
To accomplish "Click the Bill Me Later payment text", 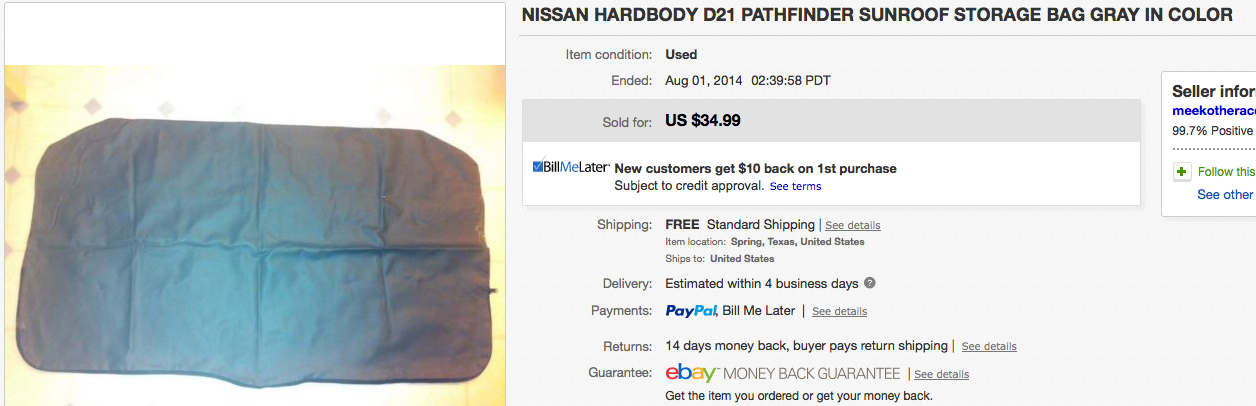I will (x=760, y=311).
